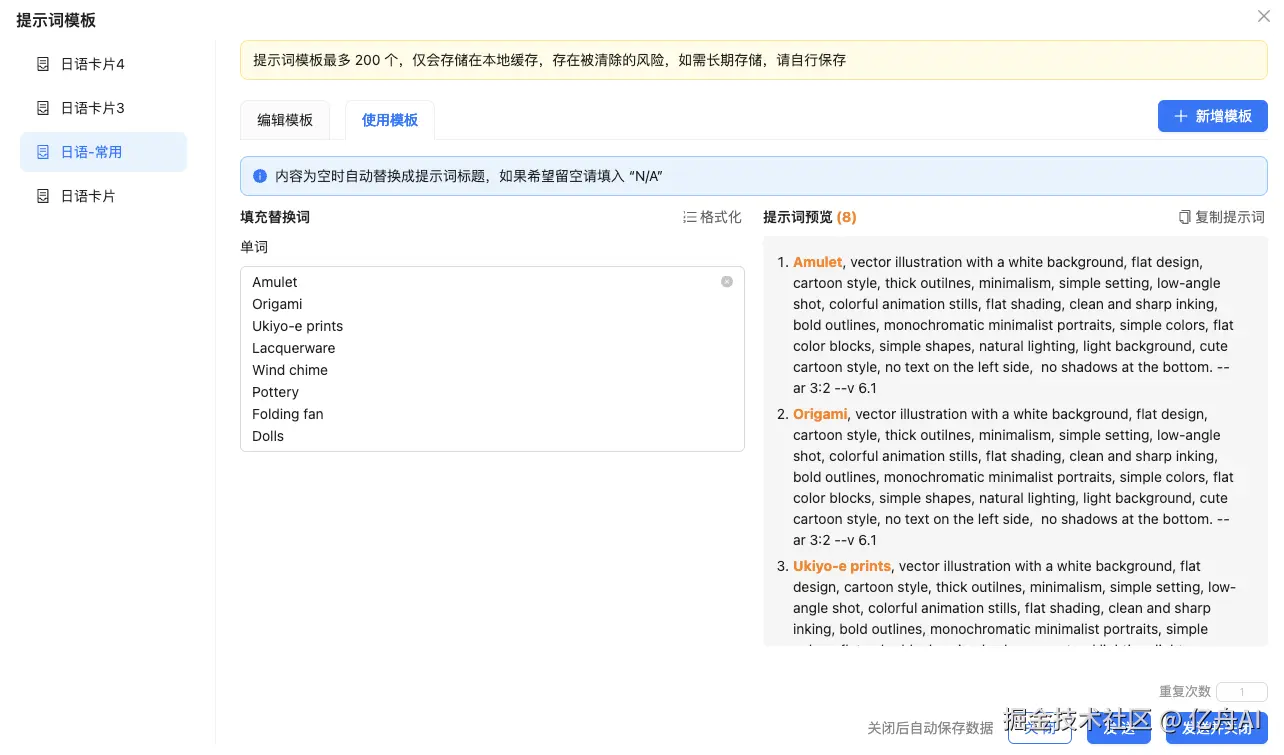
Task: Switch to the 编辑模板 tab
Action: click(x=285, y=120)
